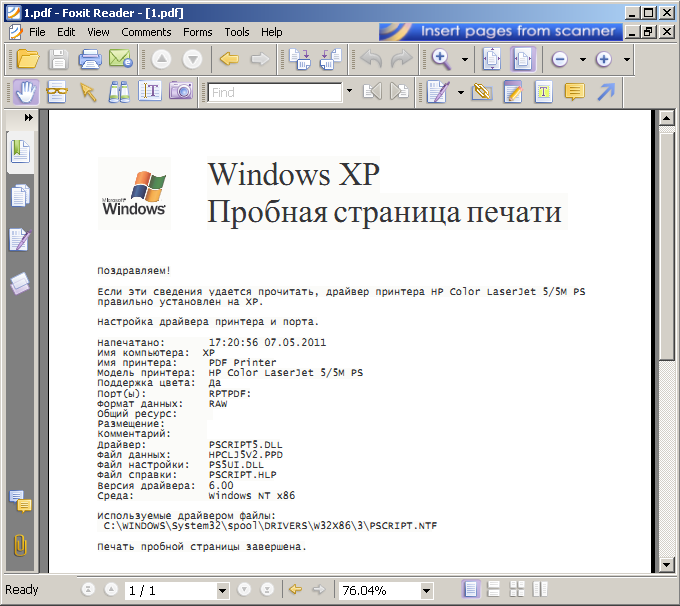Screen dimensions: 680x606
Task: Go to next page with down arrow
Action: click(x=192, y=59)
